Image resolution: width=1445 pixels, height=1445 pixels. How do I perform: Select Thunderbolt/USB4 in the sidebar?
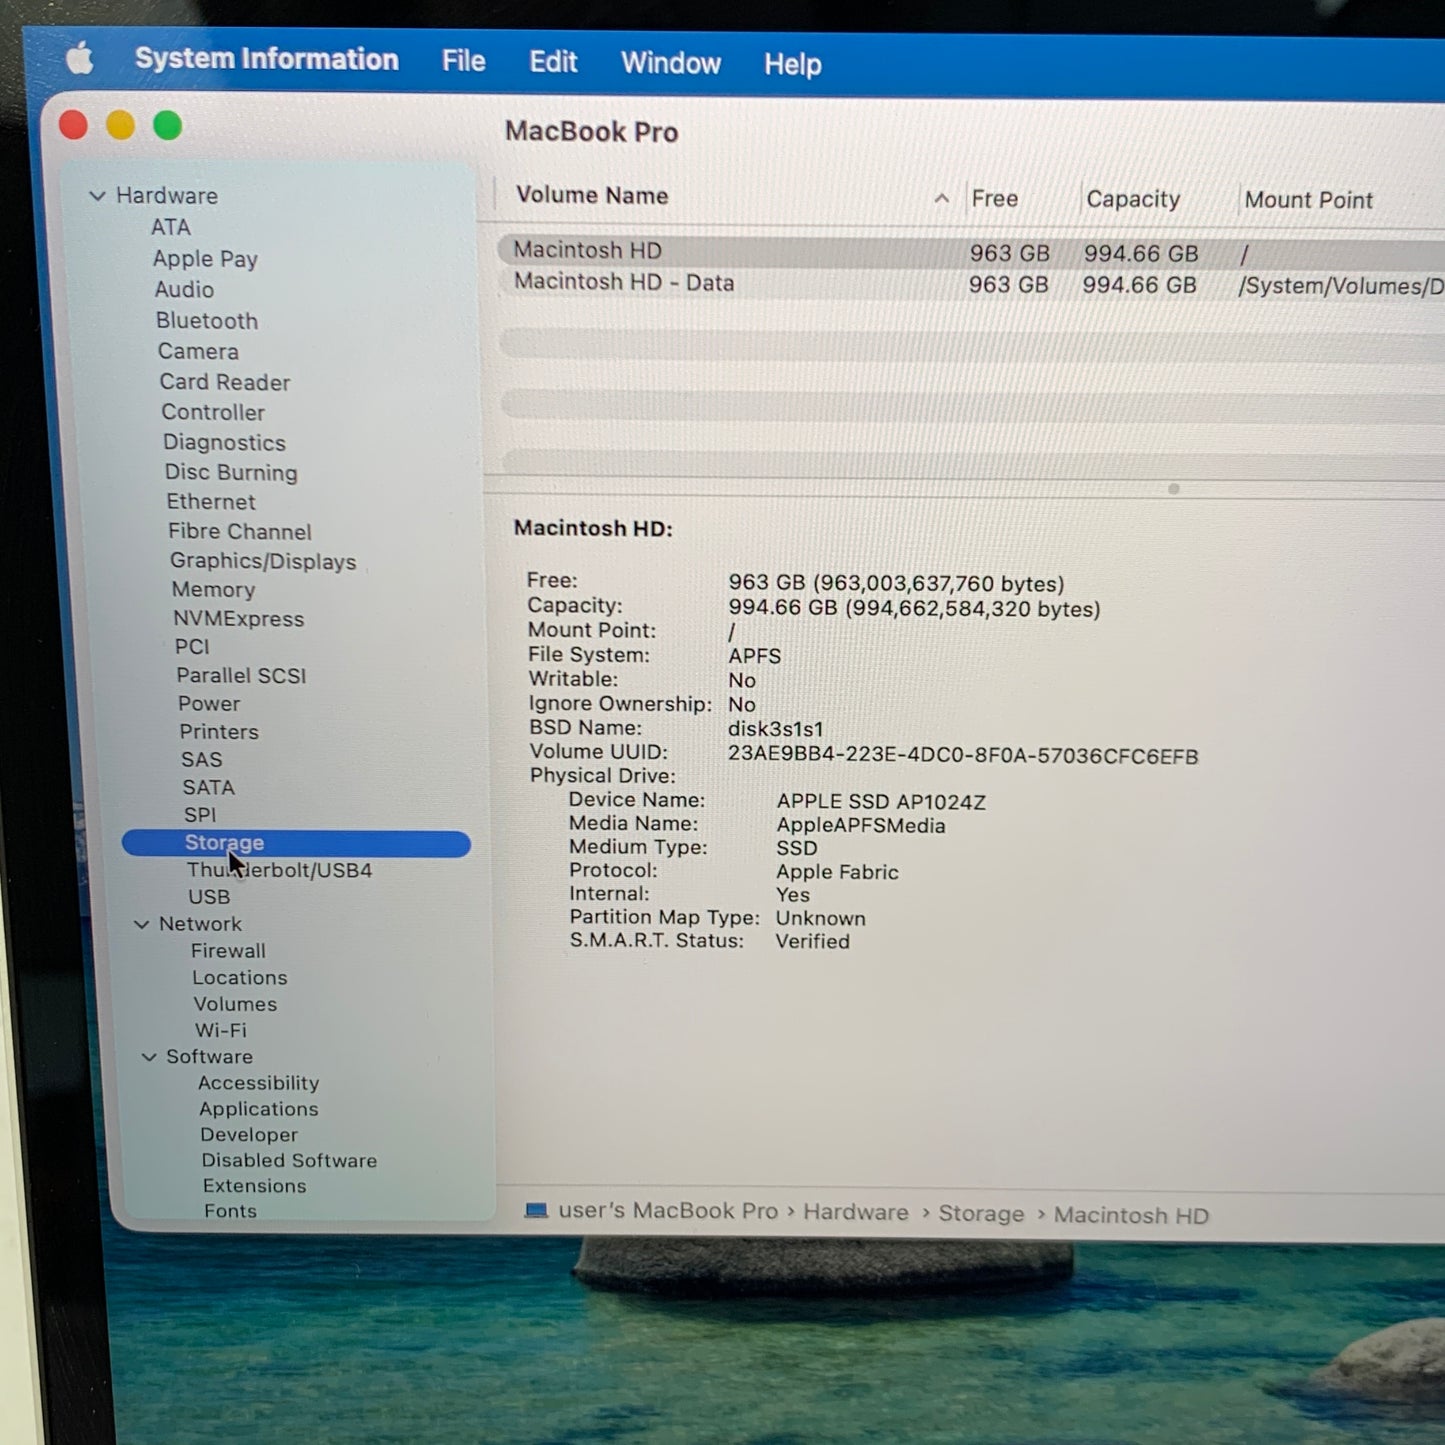tap(279, 870)
